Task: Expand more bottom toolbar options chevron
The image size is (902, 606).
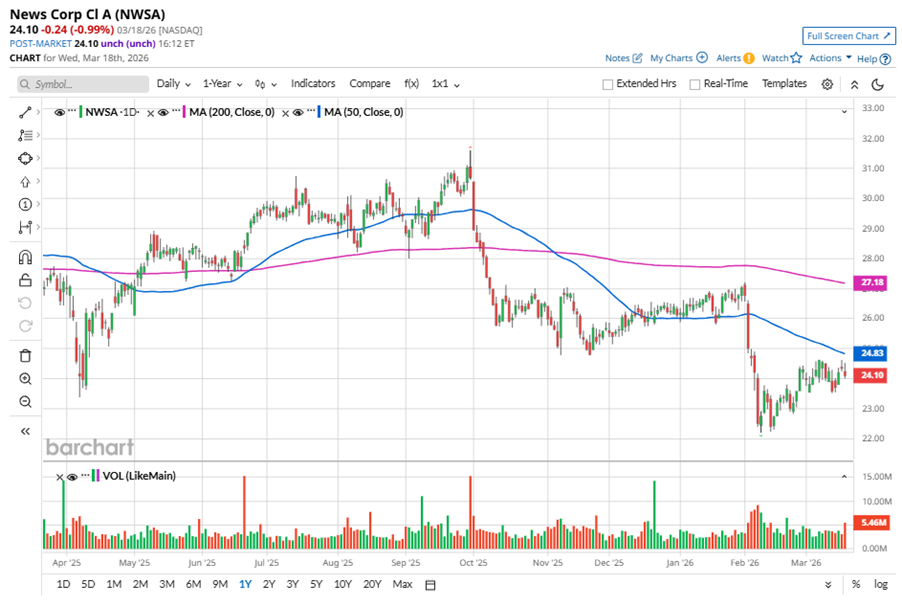Action: coord(828,585)
